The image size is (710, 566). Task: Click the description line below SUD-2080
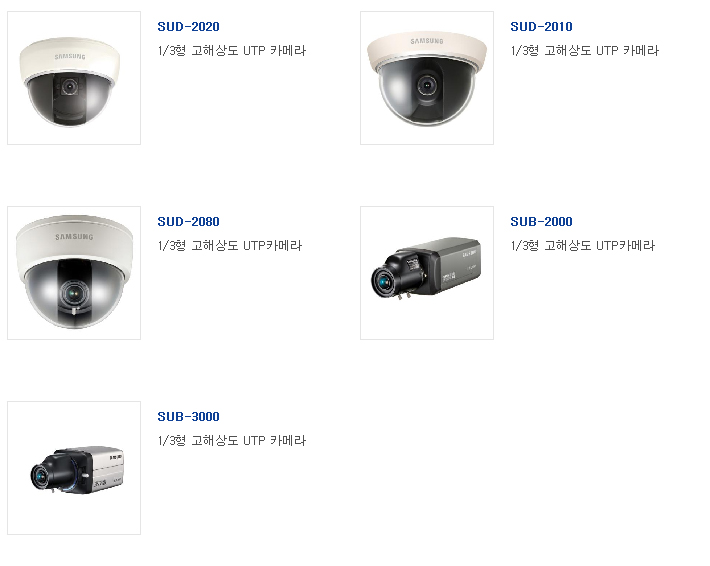point(230,245)
